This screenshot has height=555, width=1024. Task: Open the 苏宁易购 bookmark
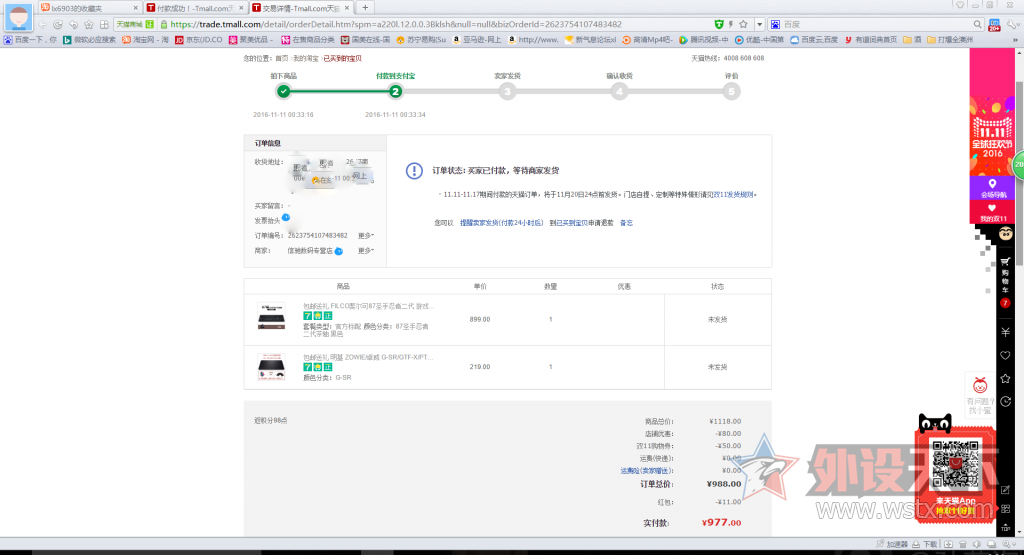[421, 40]
